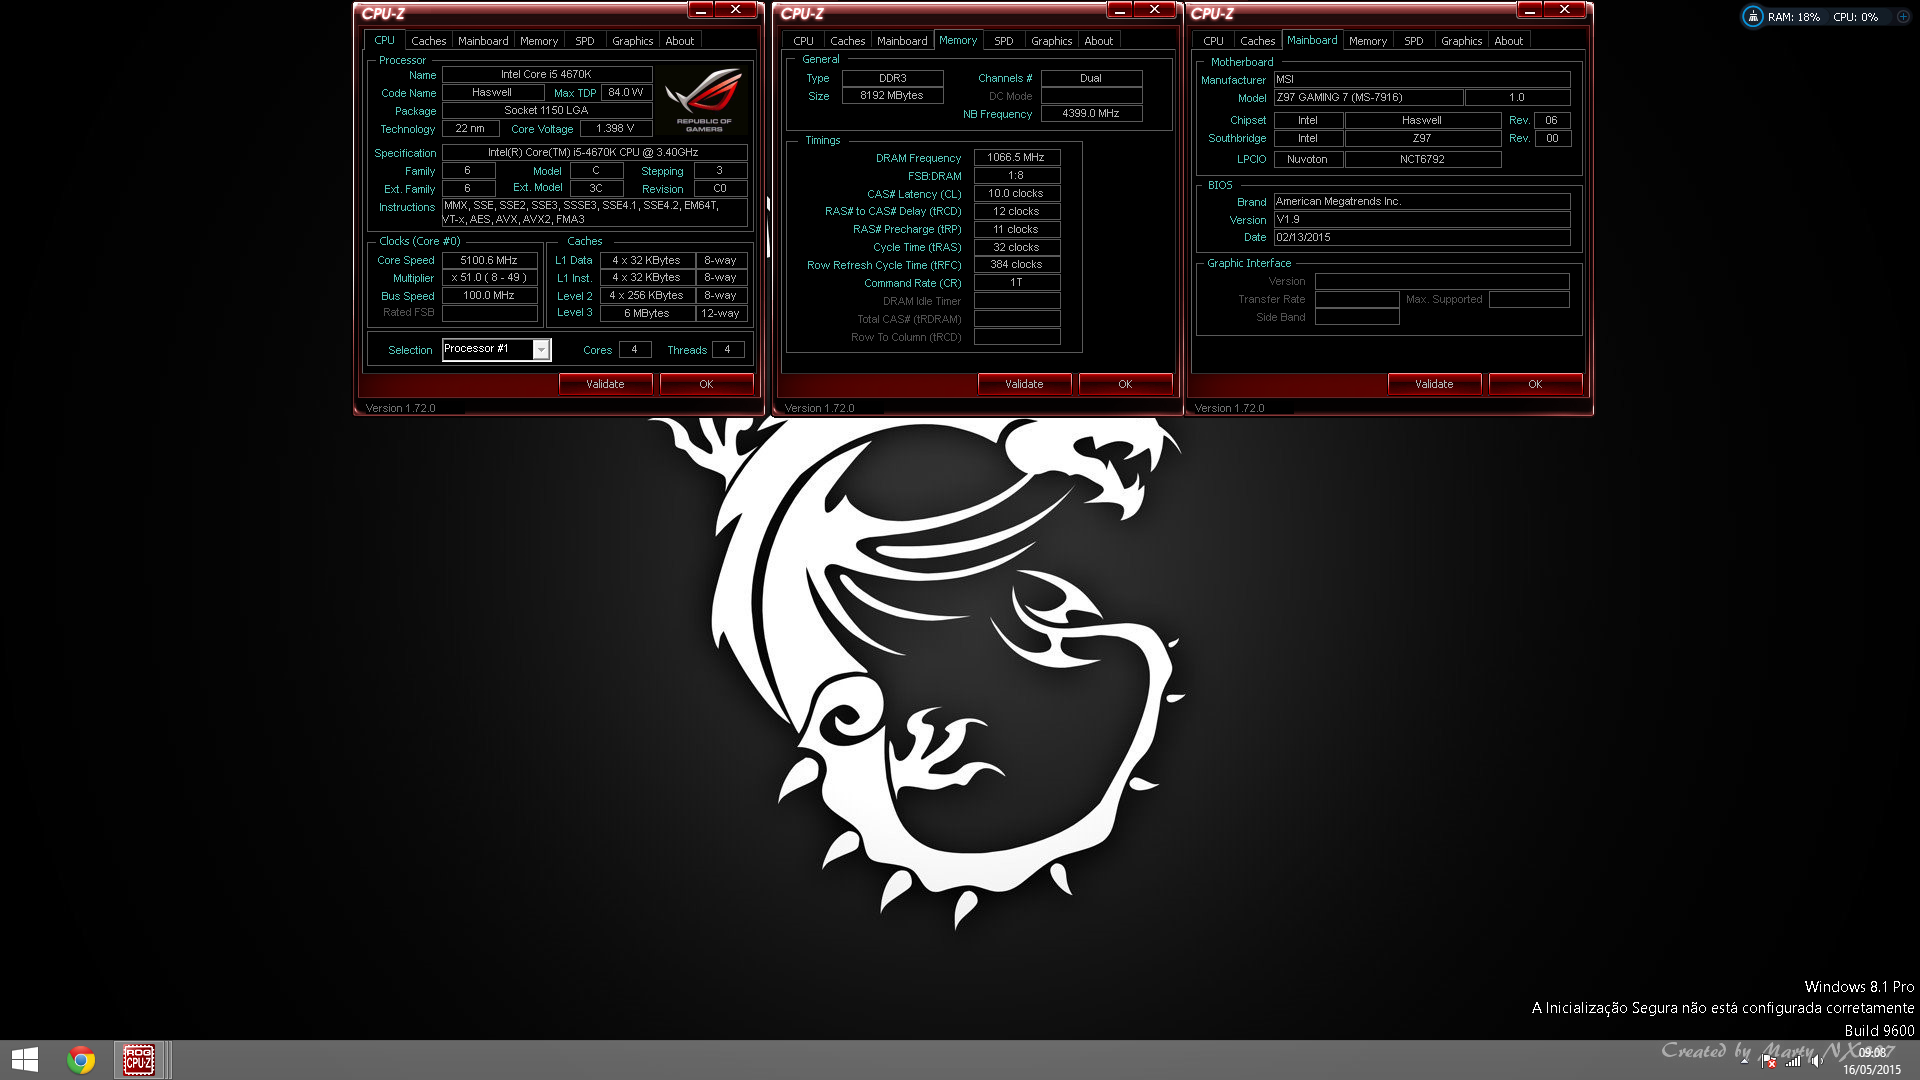
Task: Click the BIOS Date value '02/13/2015'
Action: point(1422,237)
